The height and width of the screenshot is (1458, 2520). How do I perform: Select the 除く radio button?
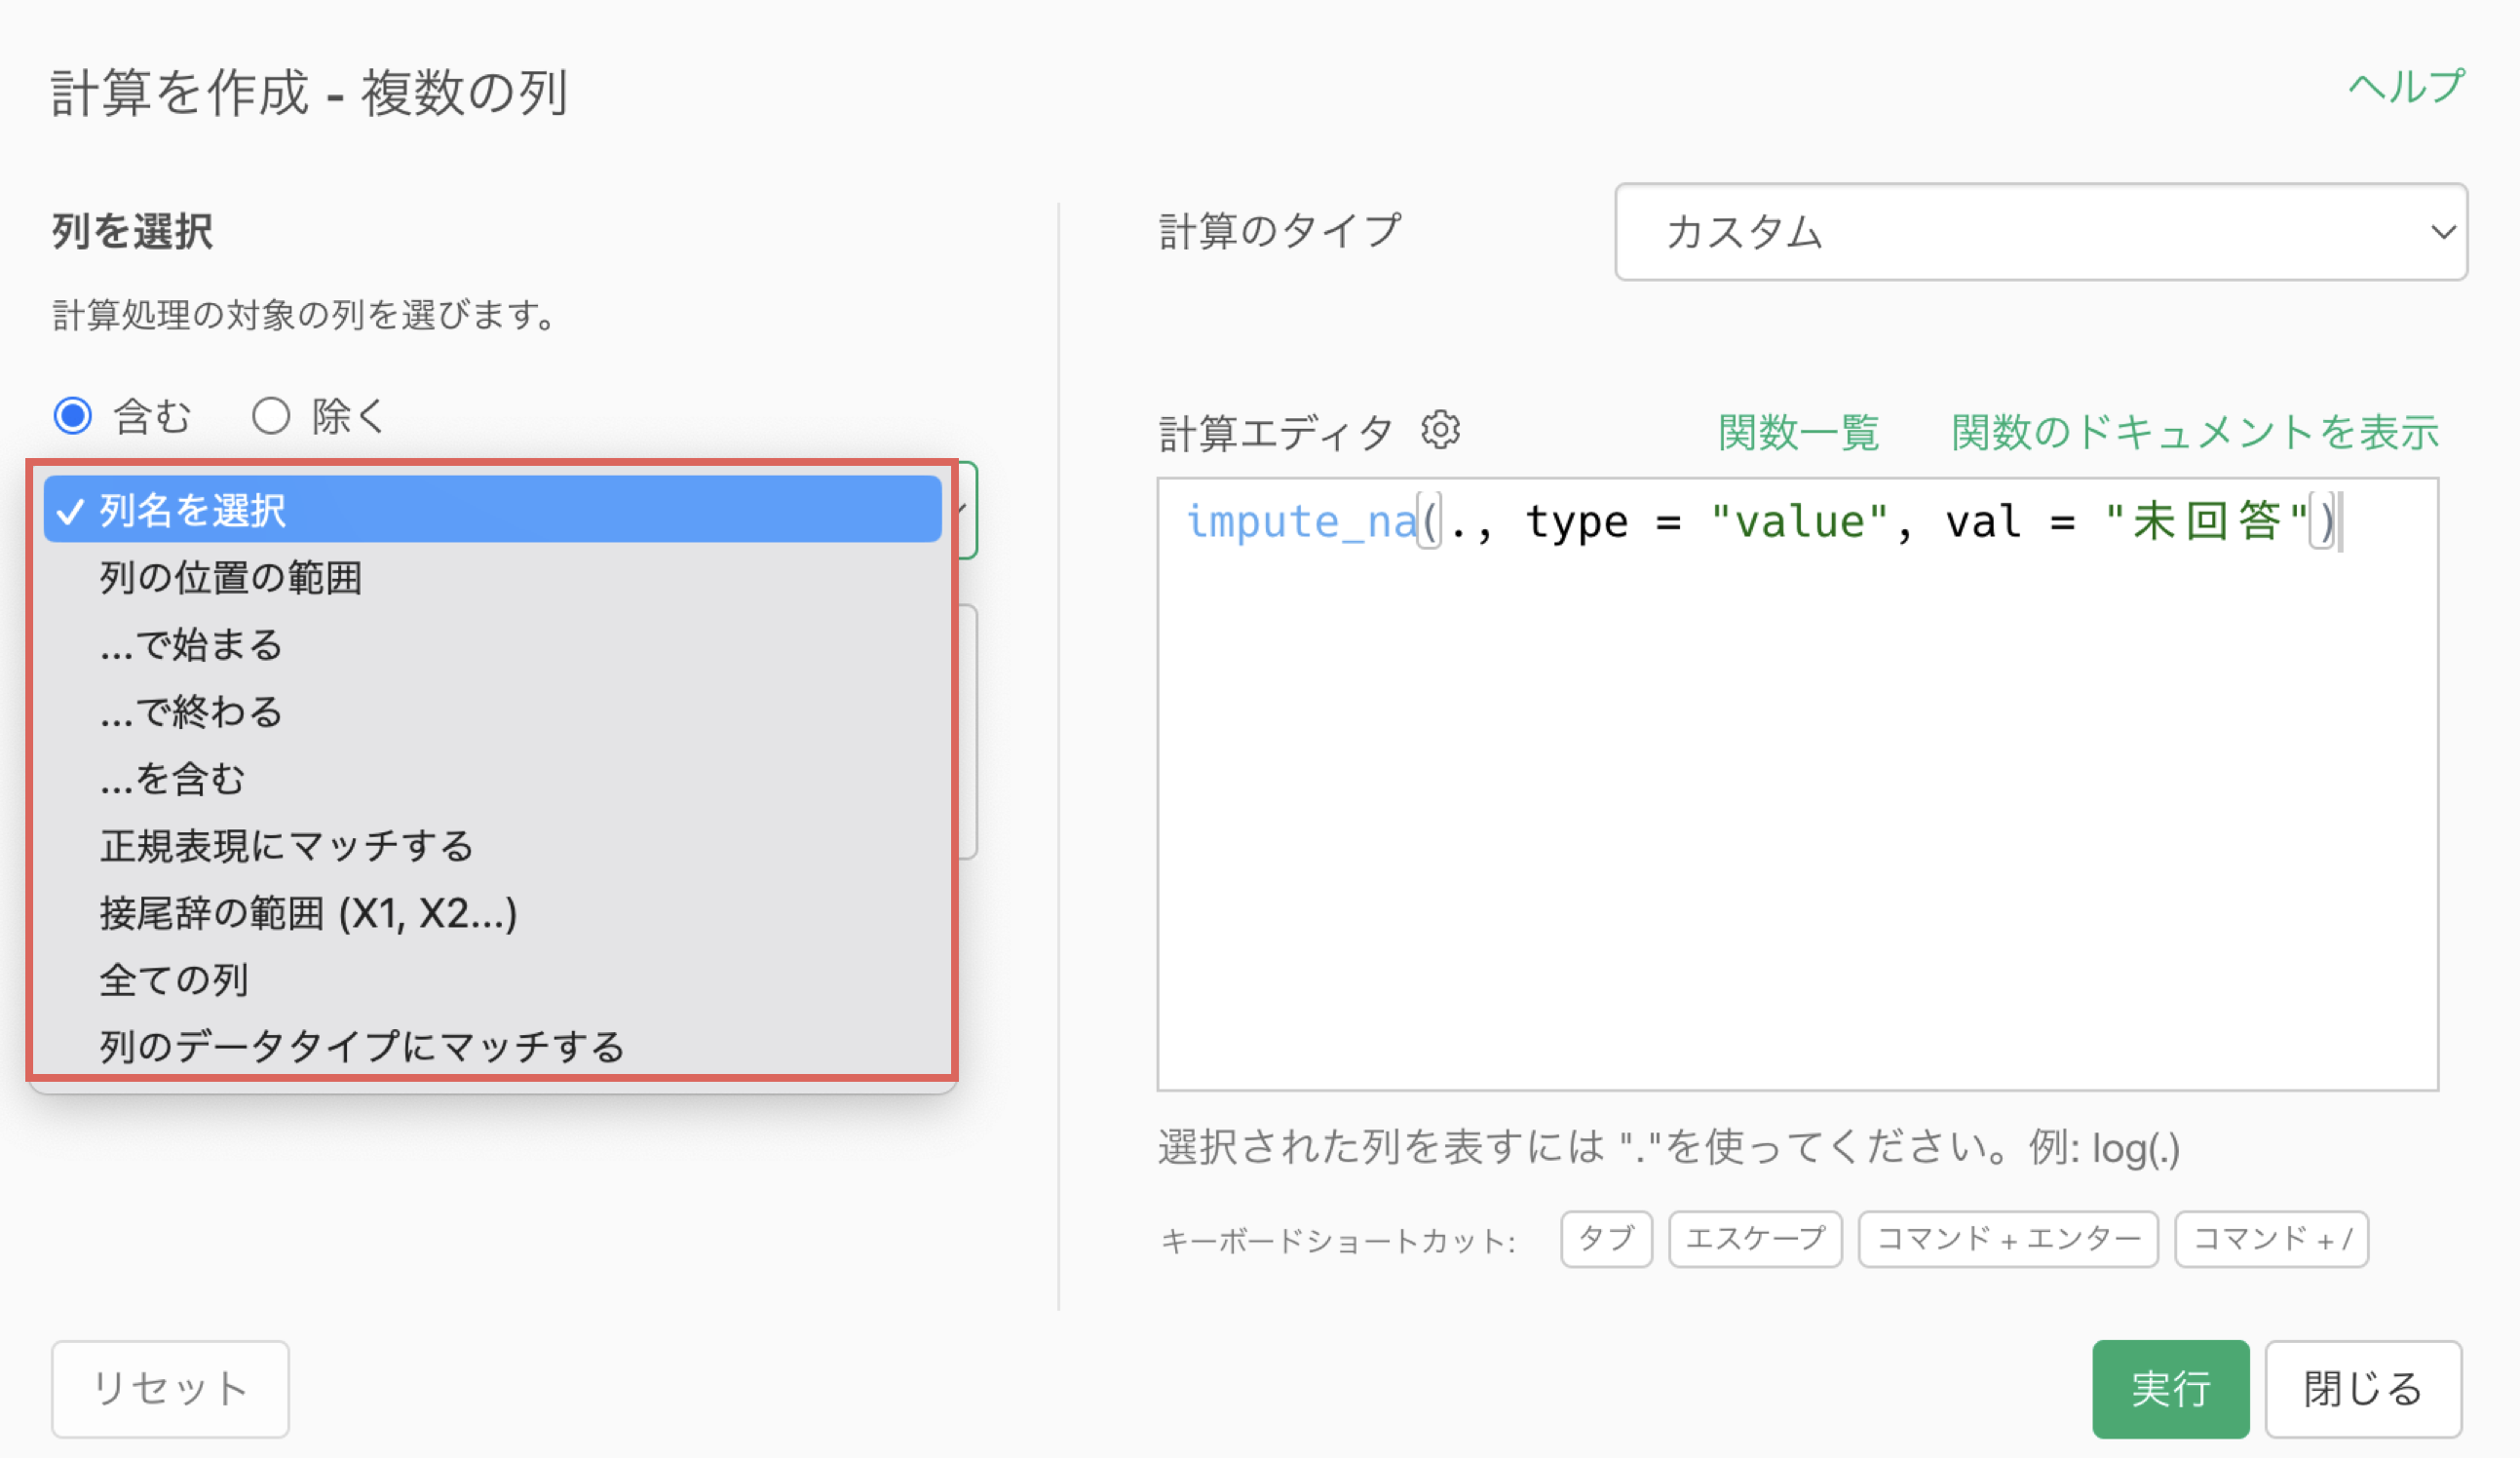(270, 415)
